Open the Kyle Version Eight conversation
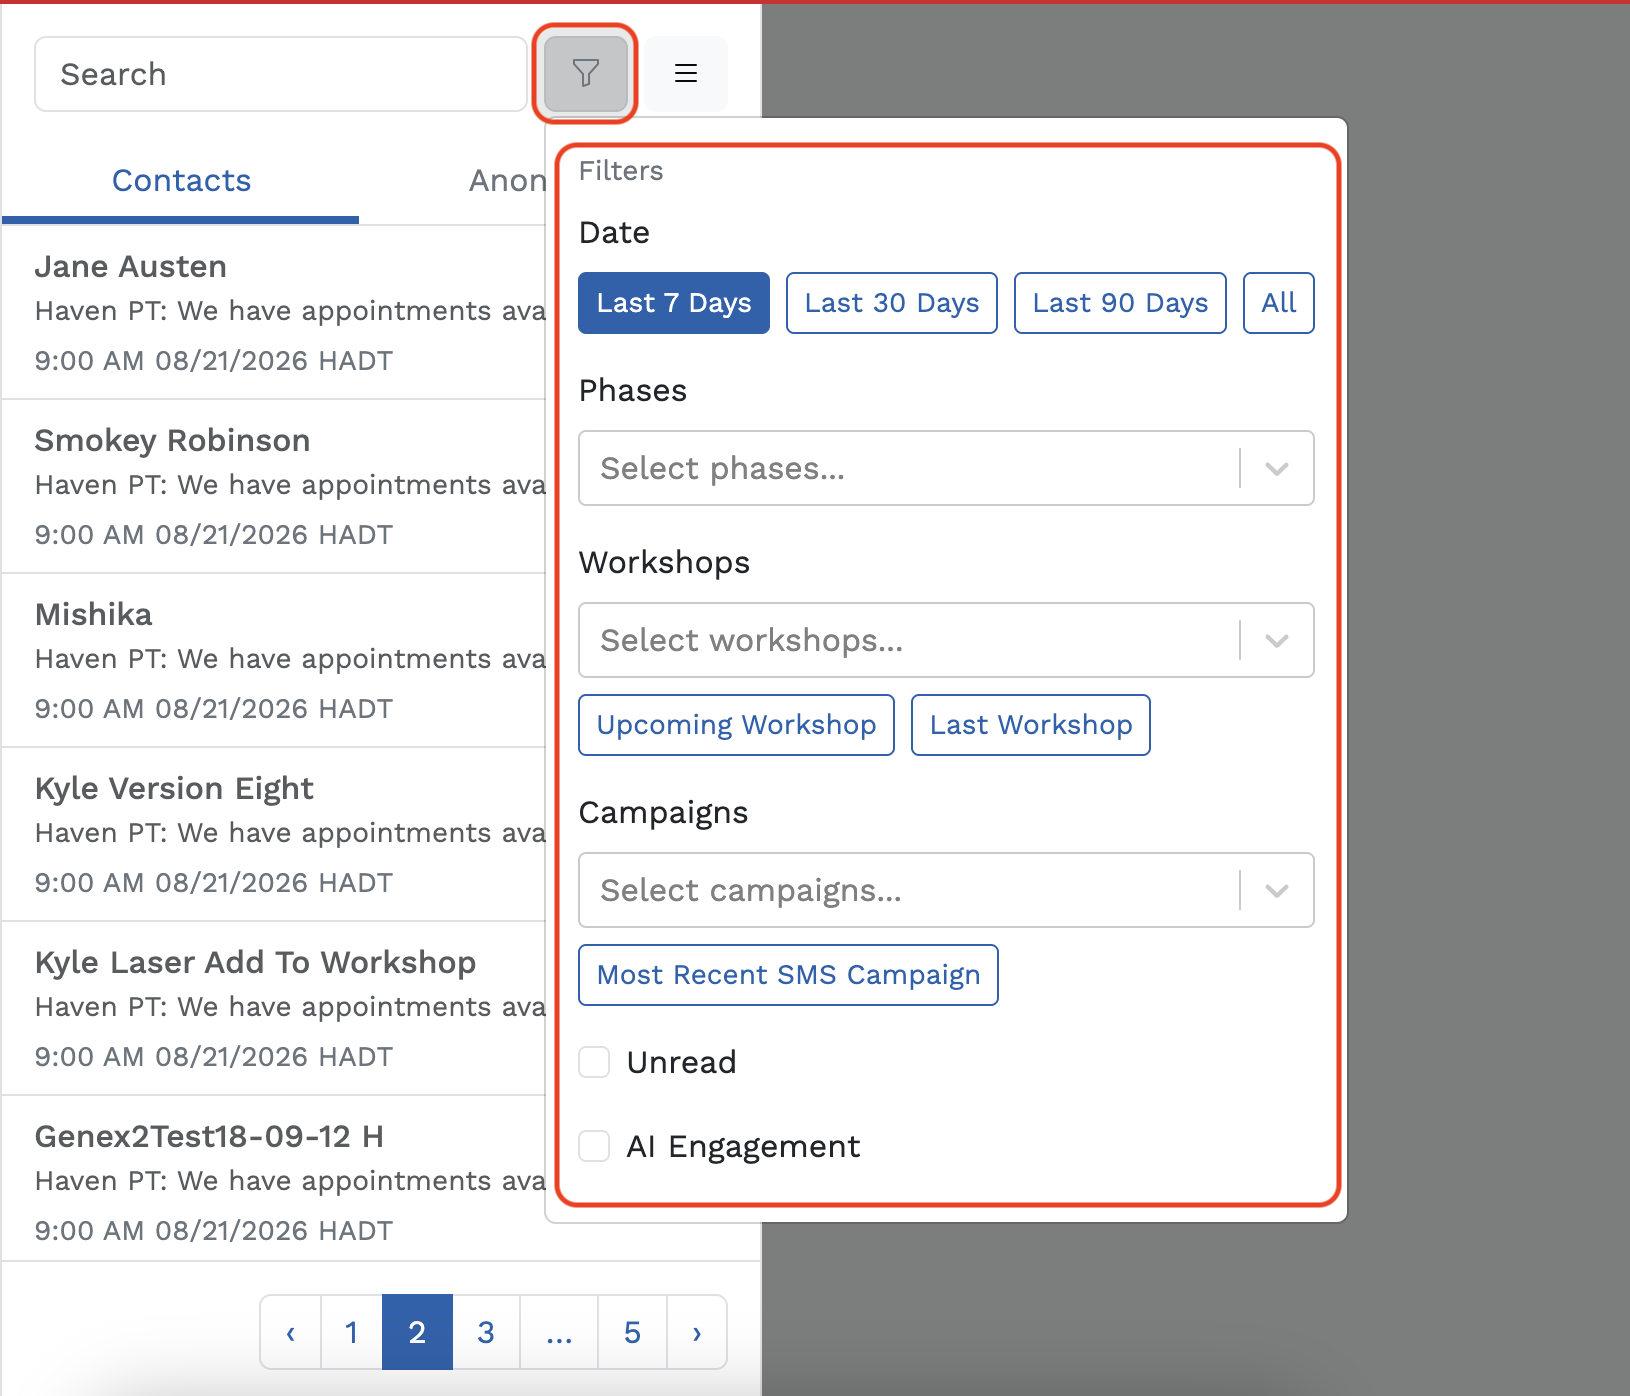This screenshot has width=1630, height=1396. coord(274,835)
